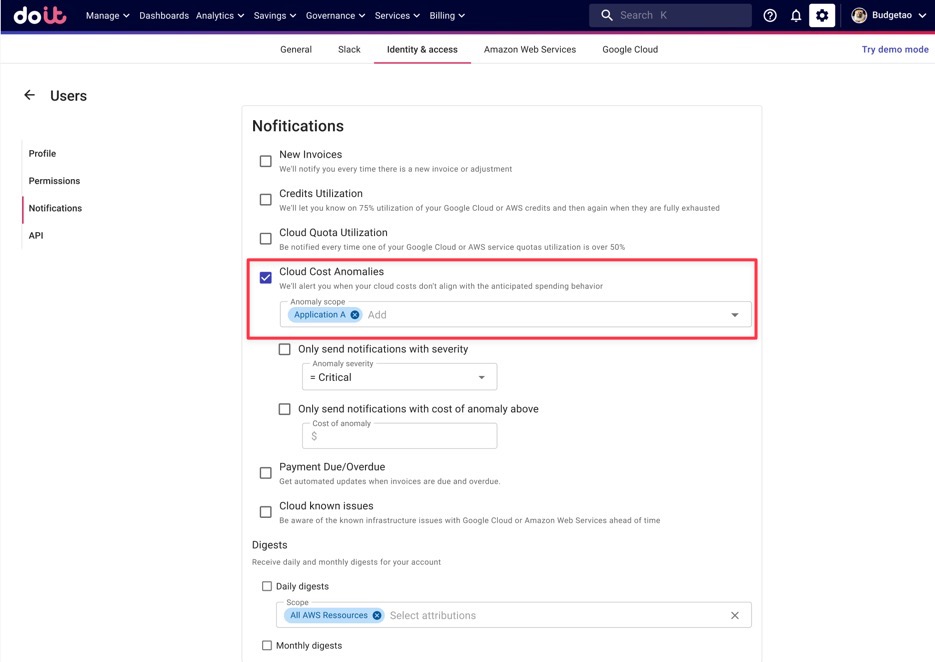This screenshot has height=662, width=935.
Task: Open the Manage menu
Action: [107, 16]
